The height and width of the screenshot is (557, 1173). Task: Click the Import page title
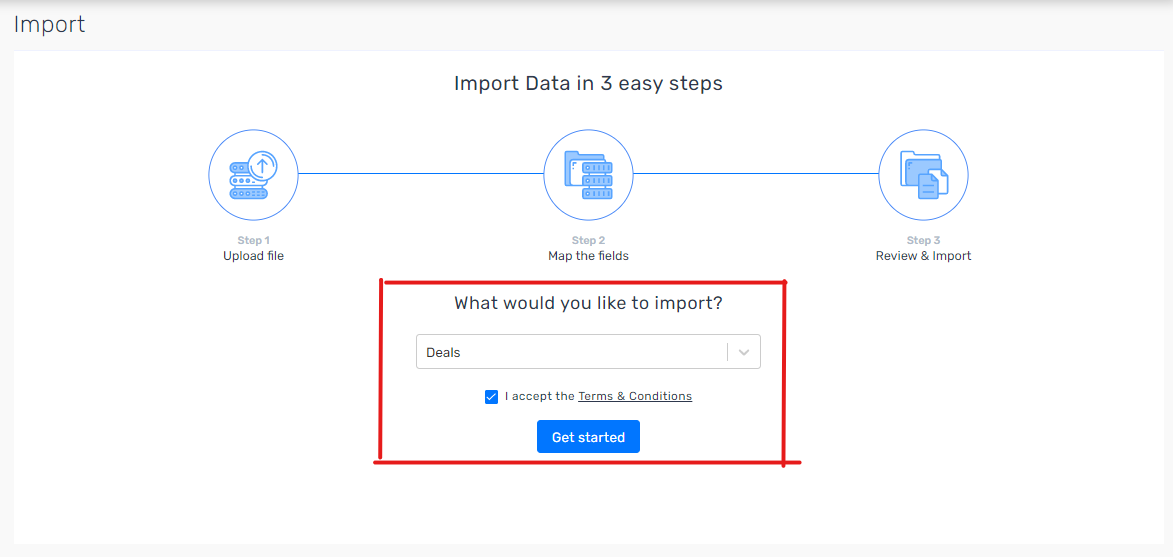pos(49,24)
